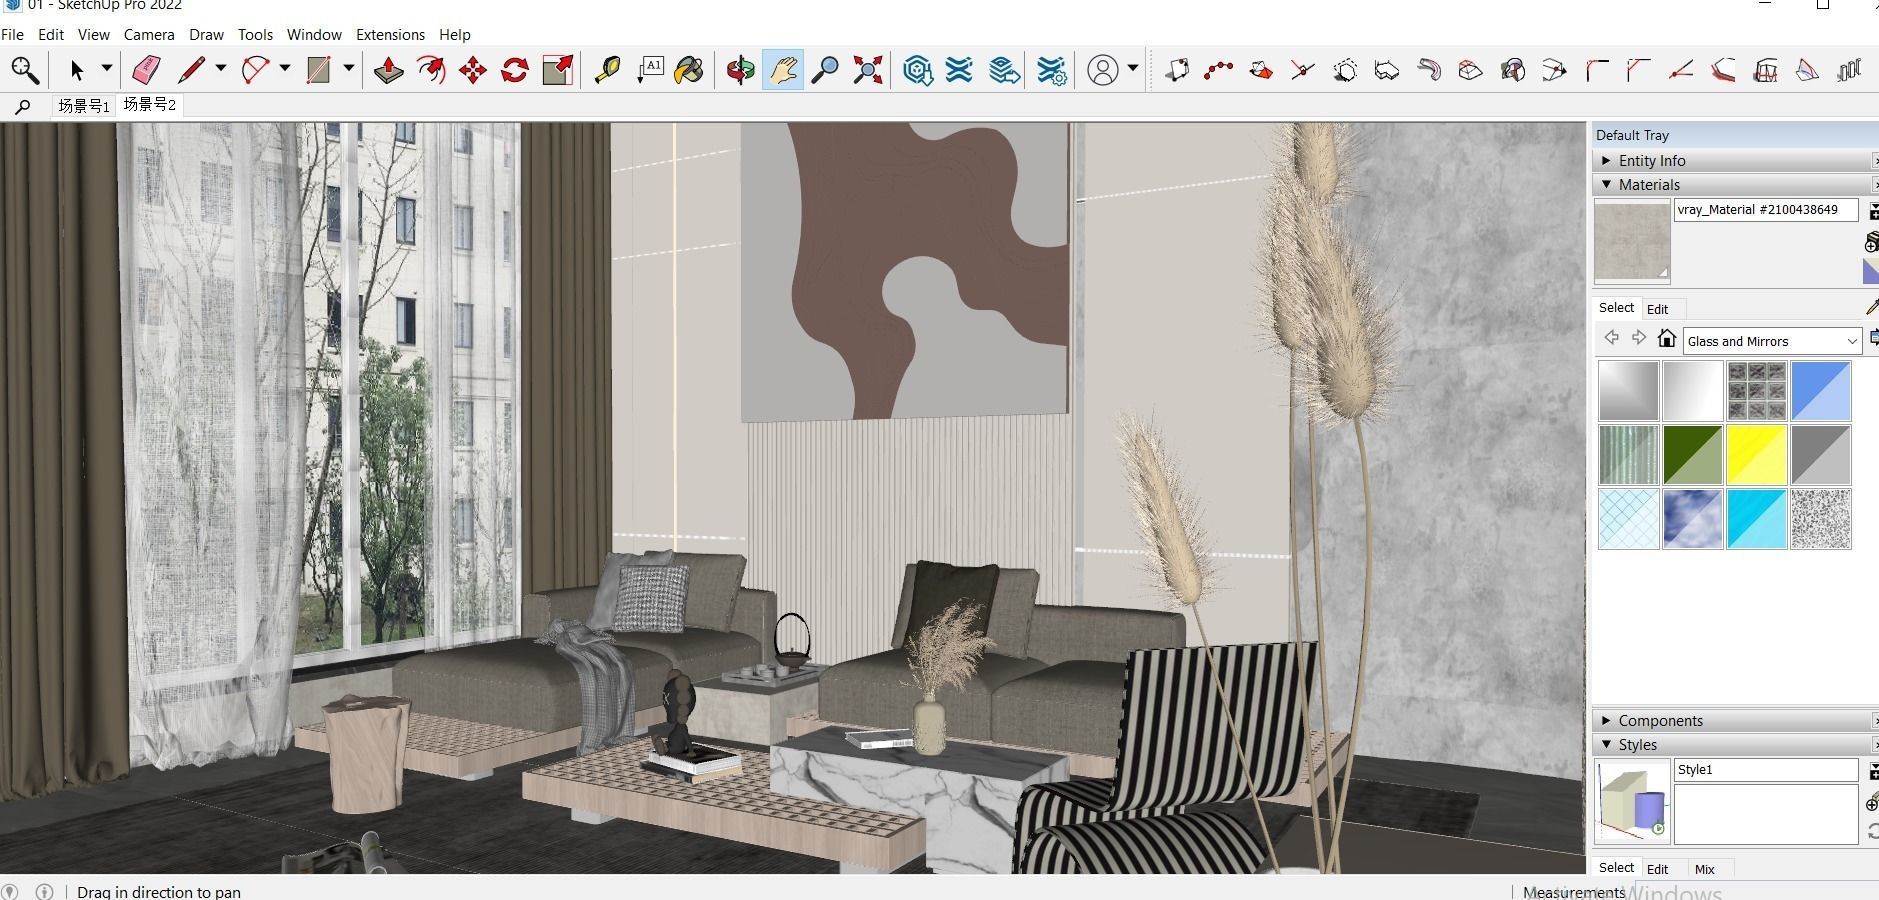
Task: Open Styles Edit tab
Action: (x=1657, y=869)
